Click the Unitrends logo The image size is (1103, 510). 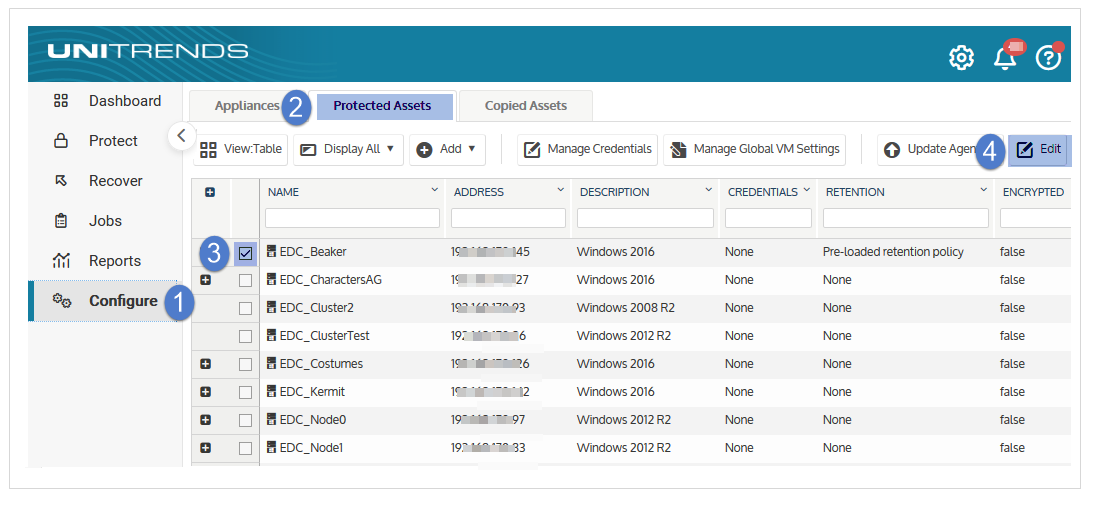coord(148,51)
